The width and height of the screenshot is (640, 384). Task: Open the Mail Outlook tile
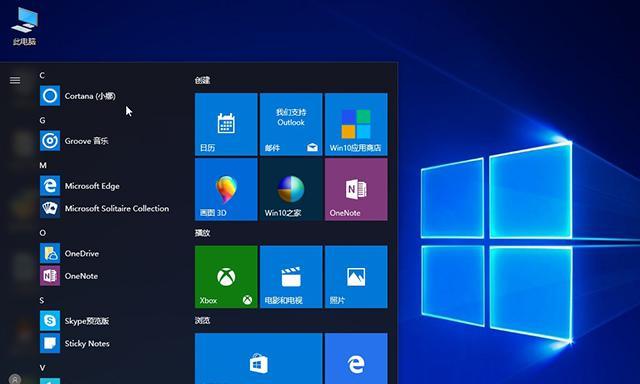pos(291,124)
